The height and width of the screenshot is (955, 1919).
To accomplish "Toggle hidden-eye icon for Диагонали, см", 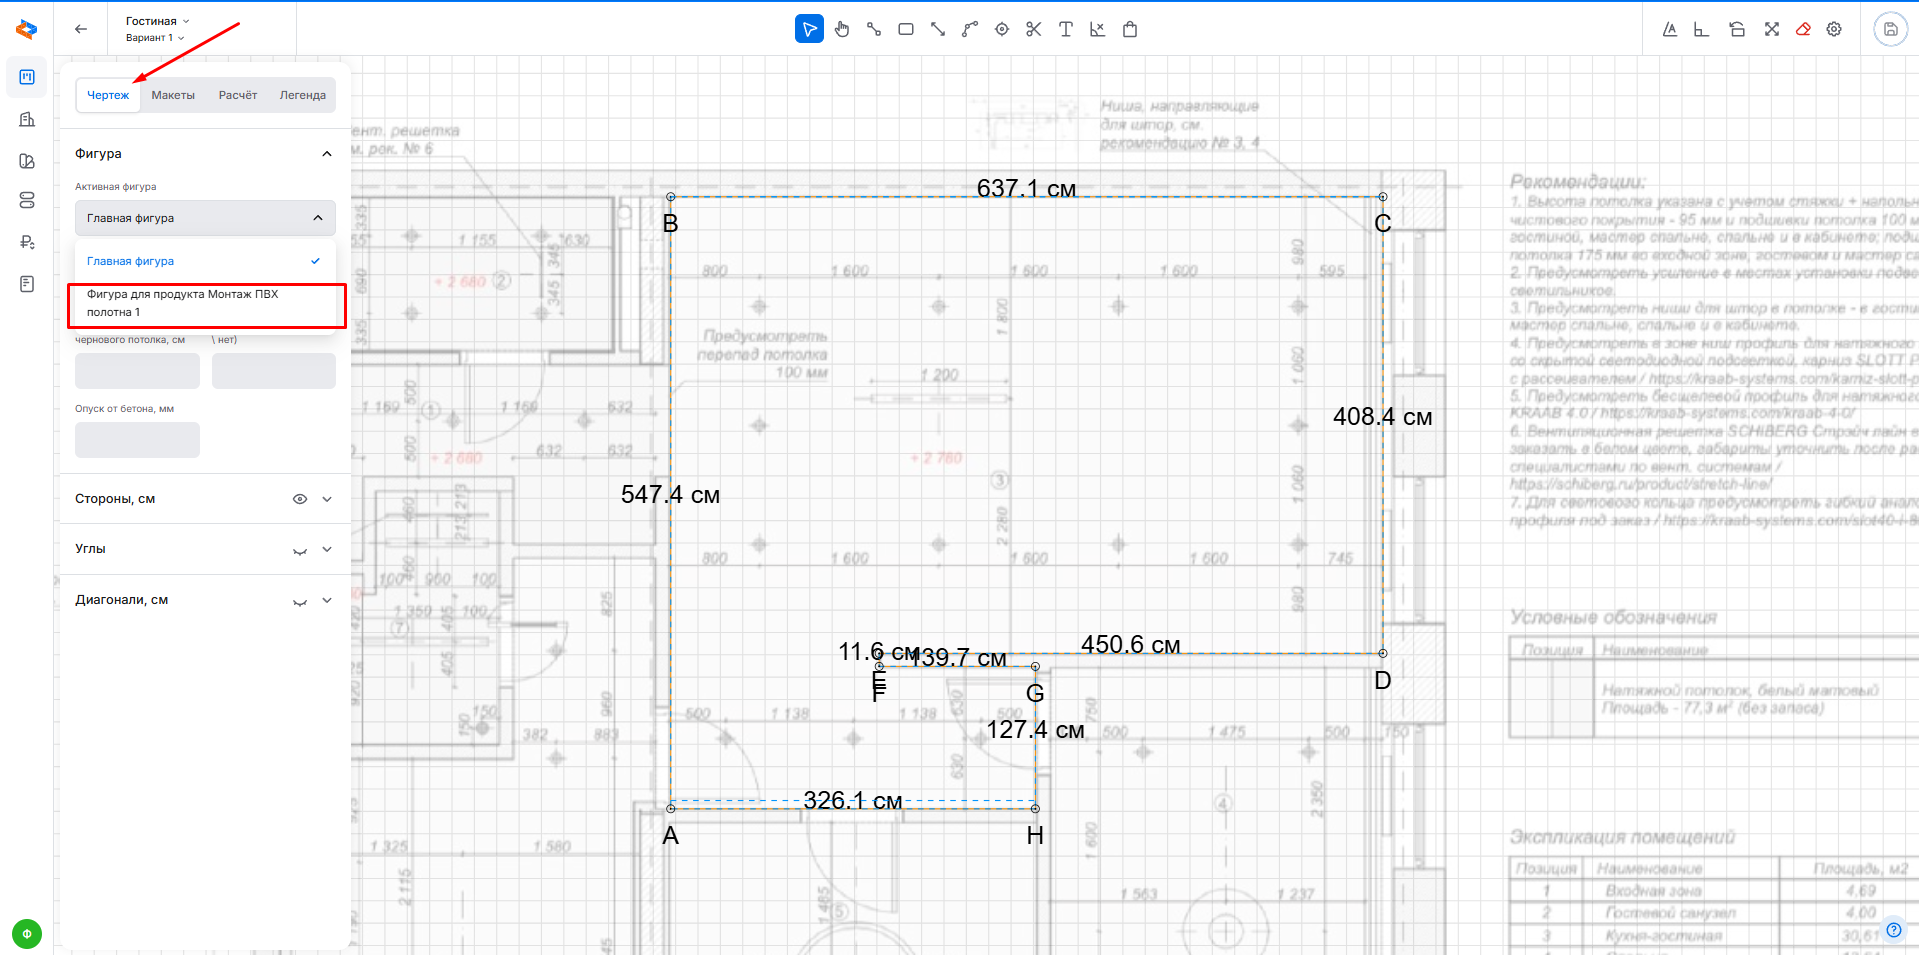I will [299, 601].
